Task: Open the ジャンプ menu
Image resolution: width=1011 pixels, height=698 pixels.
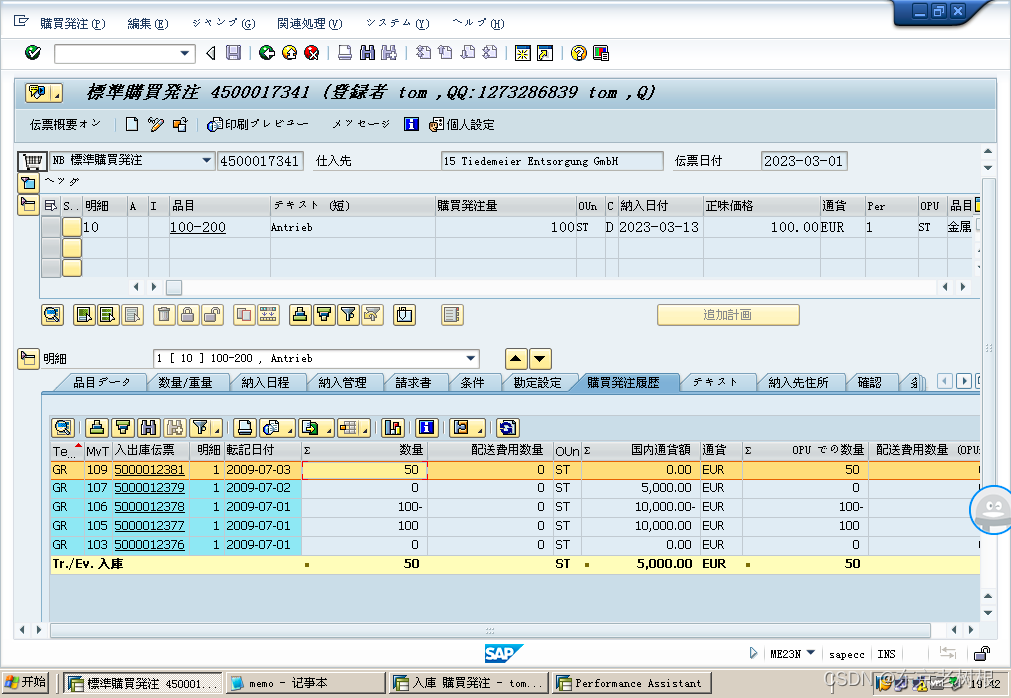Action: click(222, 24)
